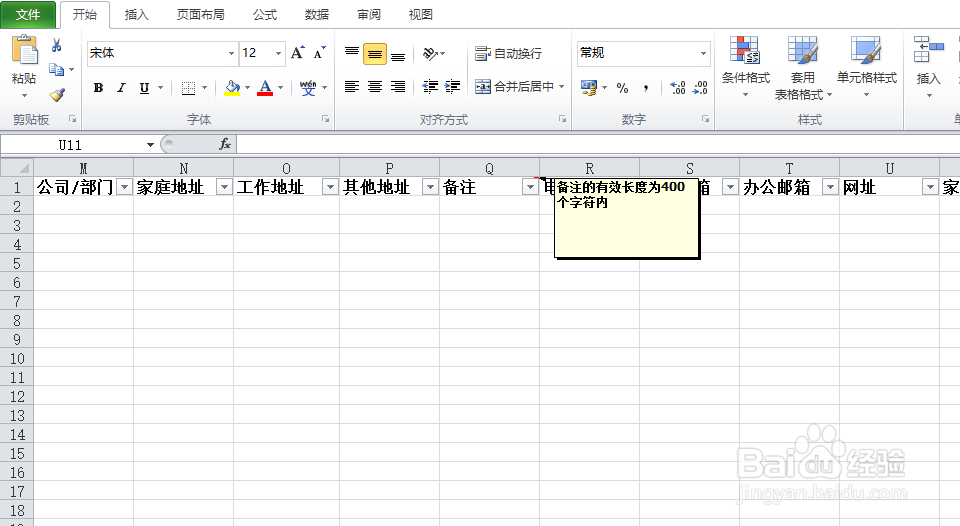Open filter dropdown for 网址
960x526 pixels.
point(930,187)
